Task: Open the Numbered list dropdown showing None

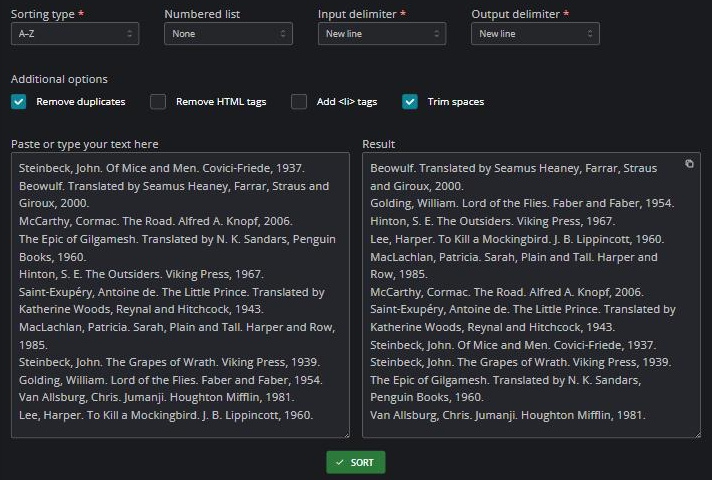Action: coord(228,34)
